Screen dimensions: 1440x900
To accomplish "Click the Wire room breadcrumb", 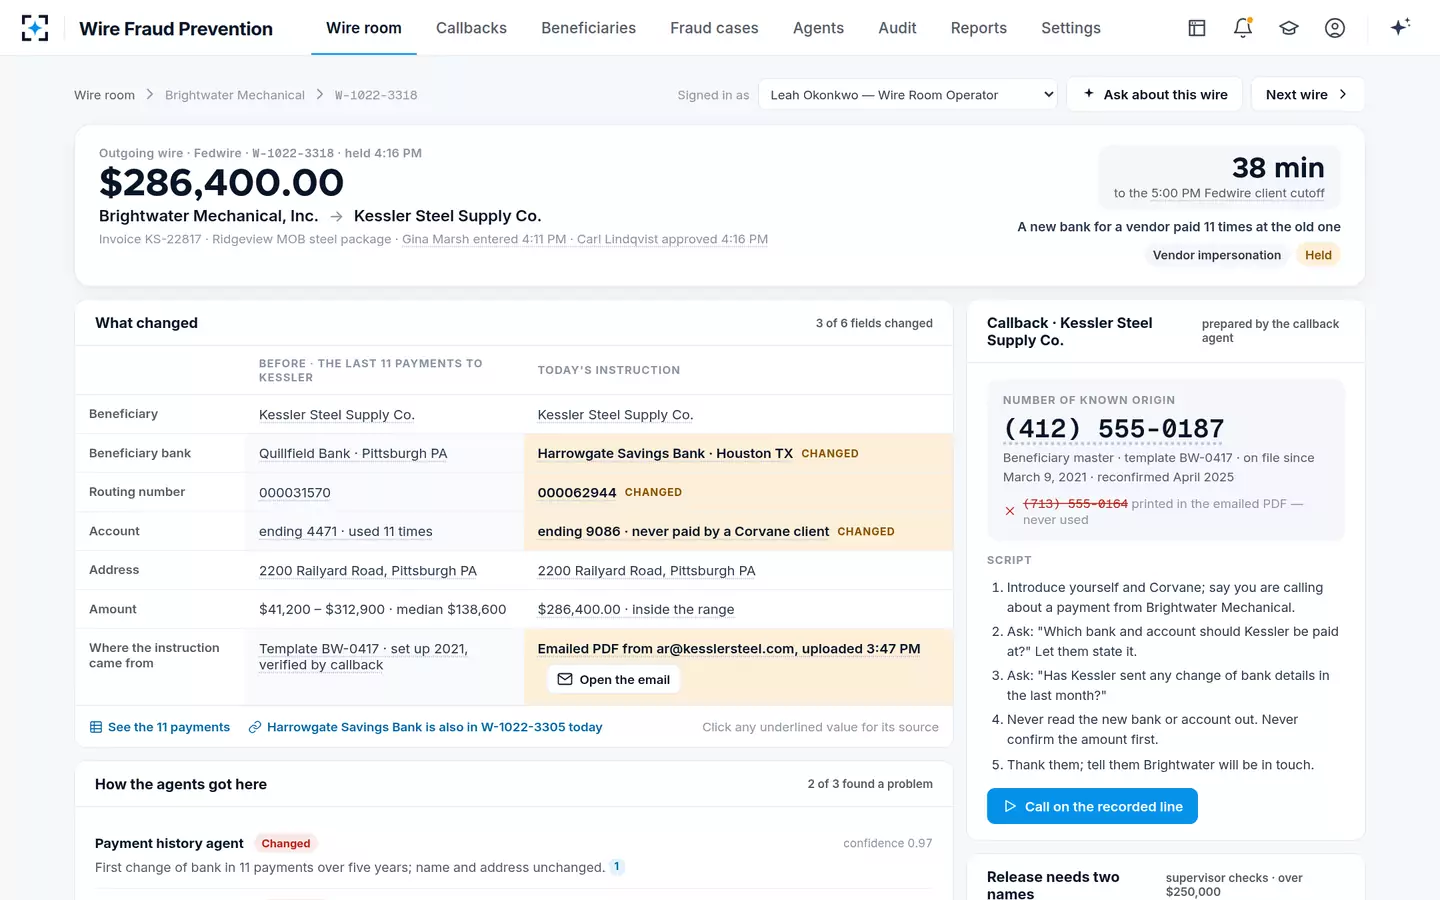I will [x=104, y=95].
